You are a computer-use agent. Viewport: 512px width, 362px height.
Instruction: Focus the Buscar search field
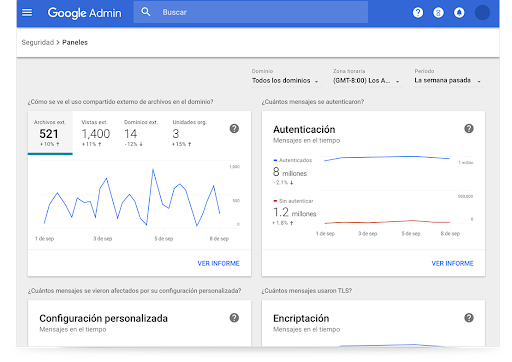pyautogui.click(x=251, y=12)
